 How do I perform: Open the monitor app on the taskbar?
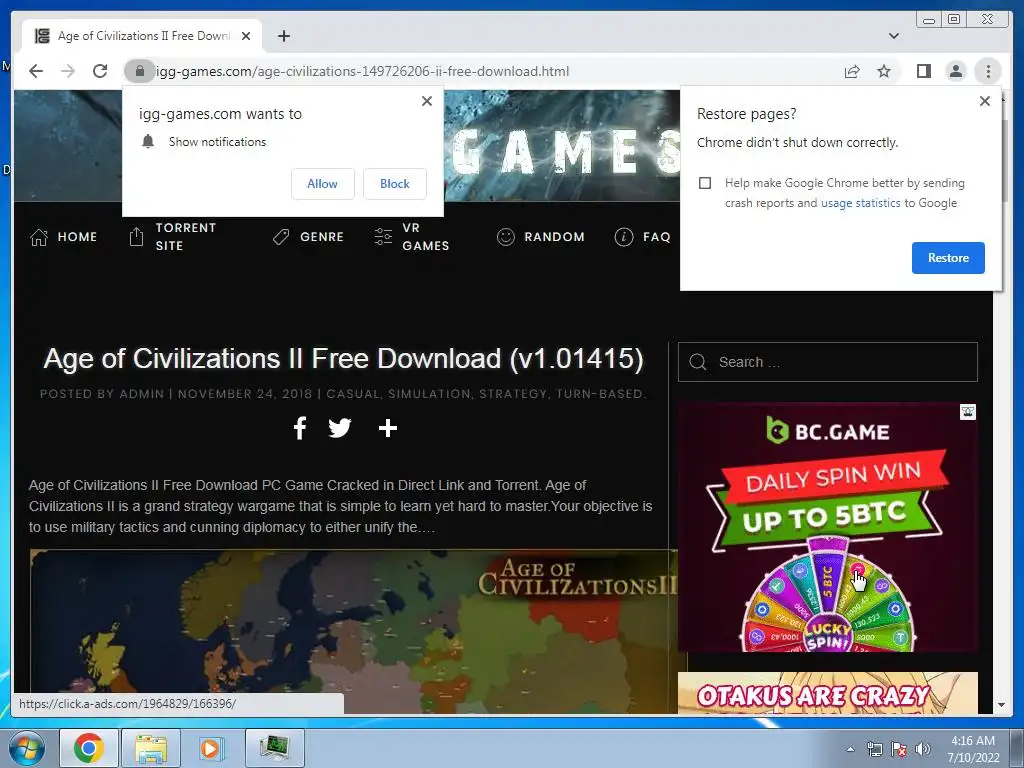[275, 748]
